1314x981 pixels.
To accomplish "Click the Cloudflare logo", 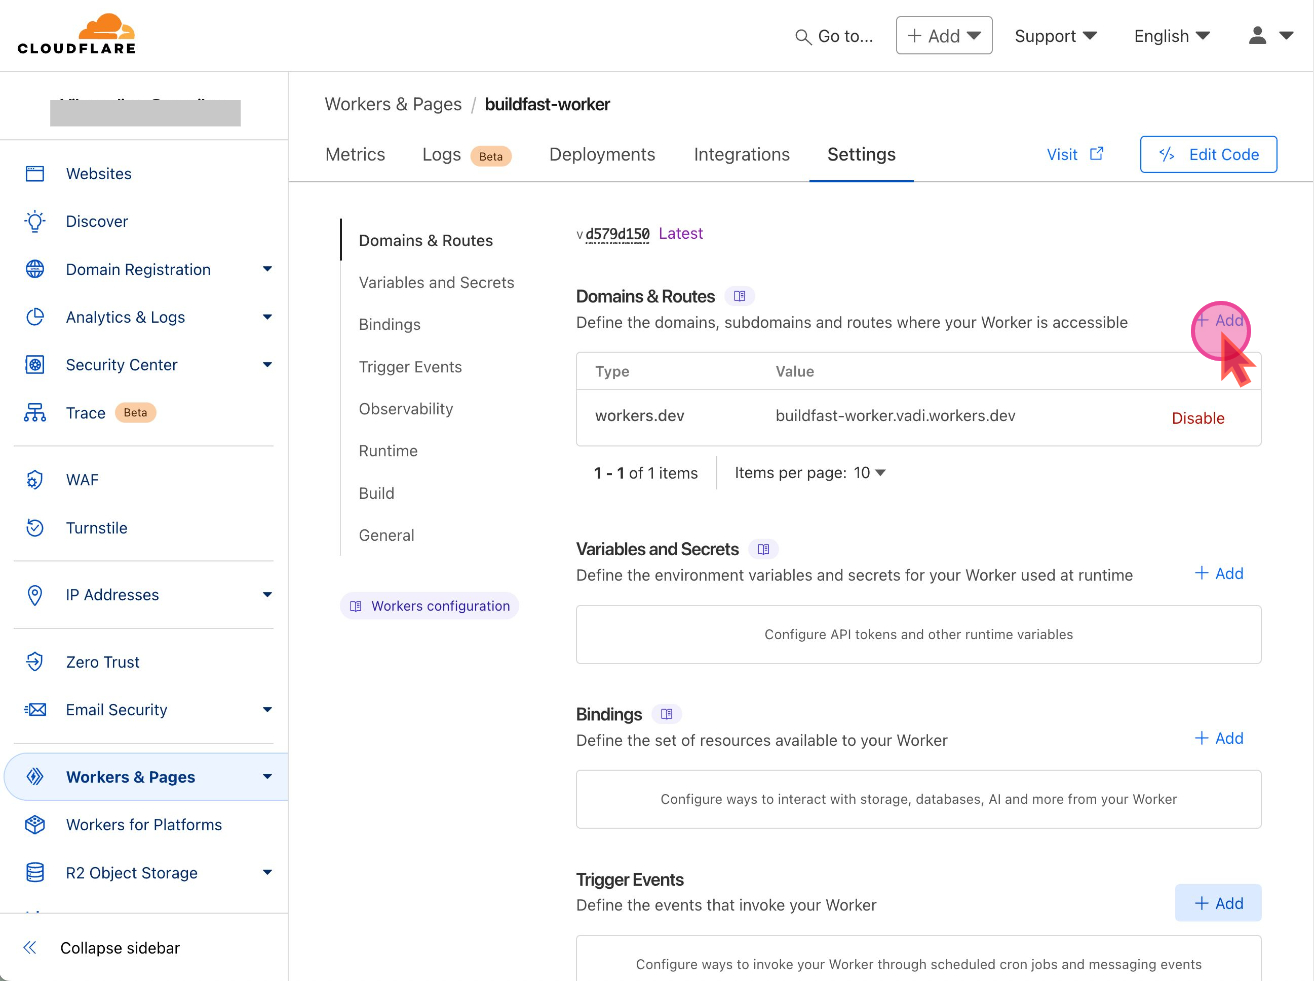I will click(x=77, y=33).
